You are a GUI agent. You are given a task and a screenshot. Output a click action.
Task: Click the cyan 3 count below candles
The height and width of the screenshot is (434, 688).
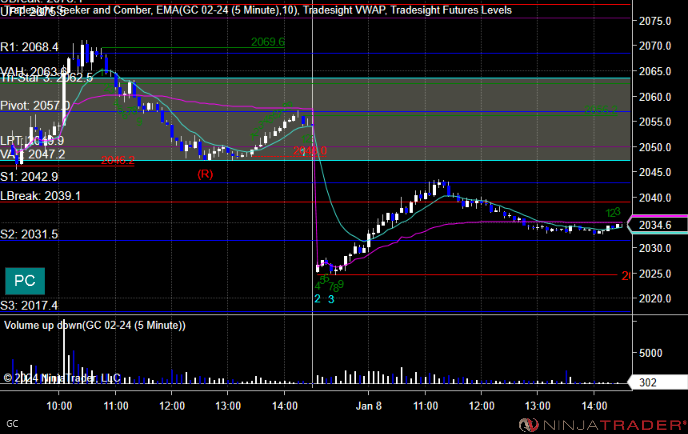click(x=331, y=299)
